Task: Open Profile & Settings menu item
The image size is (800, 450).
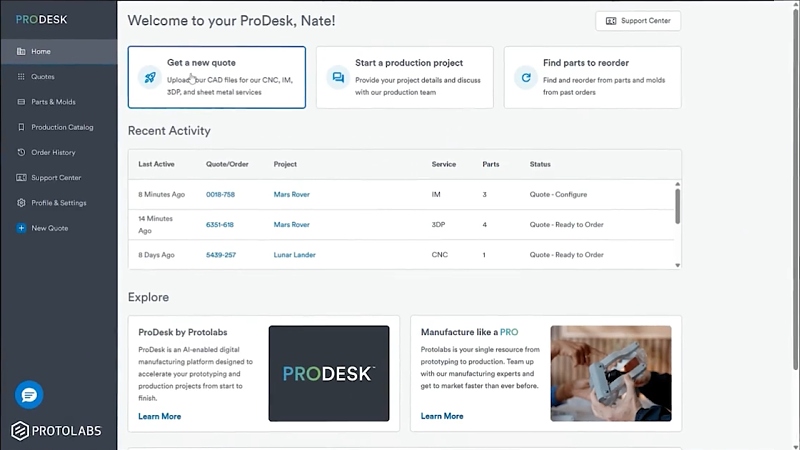Action: tap(59, 203)
